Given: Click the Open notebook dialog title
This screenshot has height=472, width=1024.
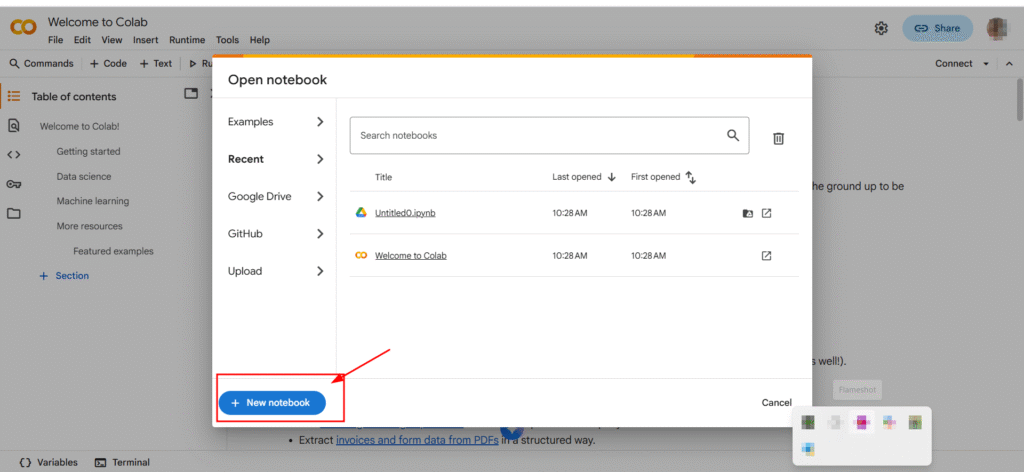Looking at the screenshot, I should click(277, 80).
